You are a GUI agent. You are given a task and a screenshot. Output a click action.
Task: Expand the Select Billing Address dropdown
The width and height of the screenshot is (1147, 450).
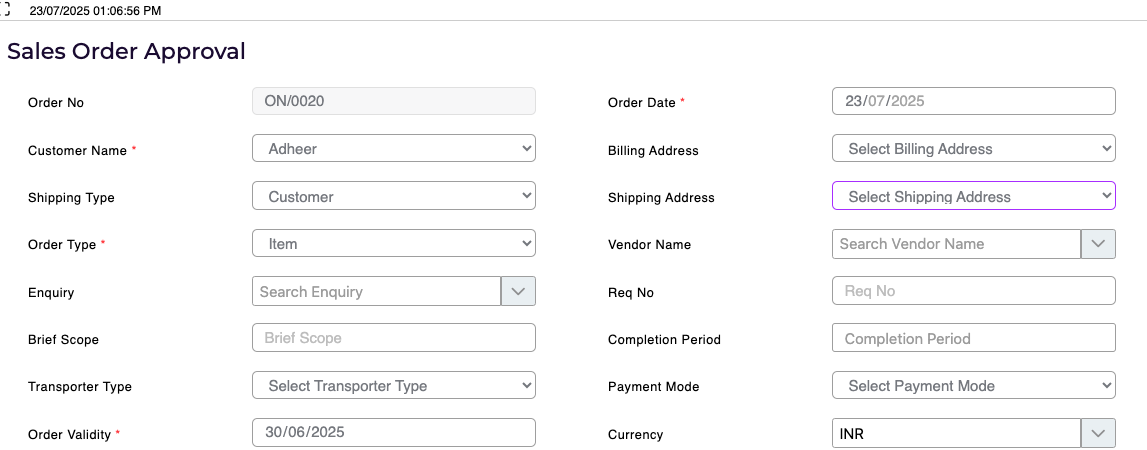tap(973, 149)
